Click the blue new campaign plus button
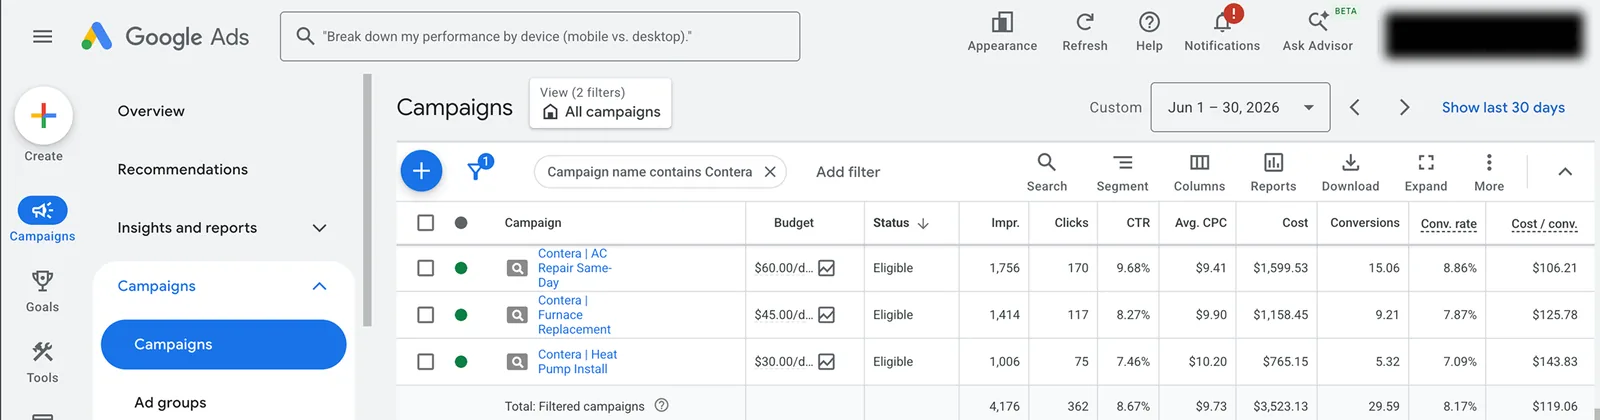1600x420 pixels. pyautogui.click(x=421, y=171)
